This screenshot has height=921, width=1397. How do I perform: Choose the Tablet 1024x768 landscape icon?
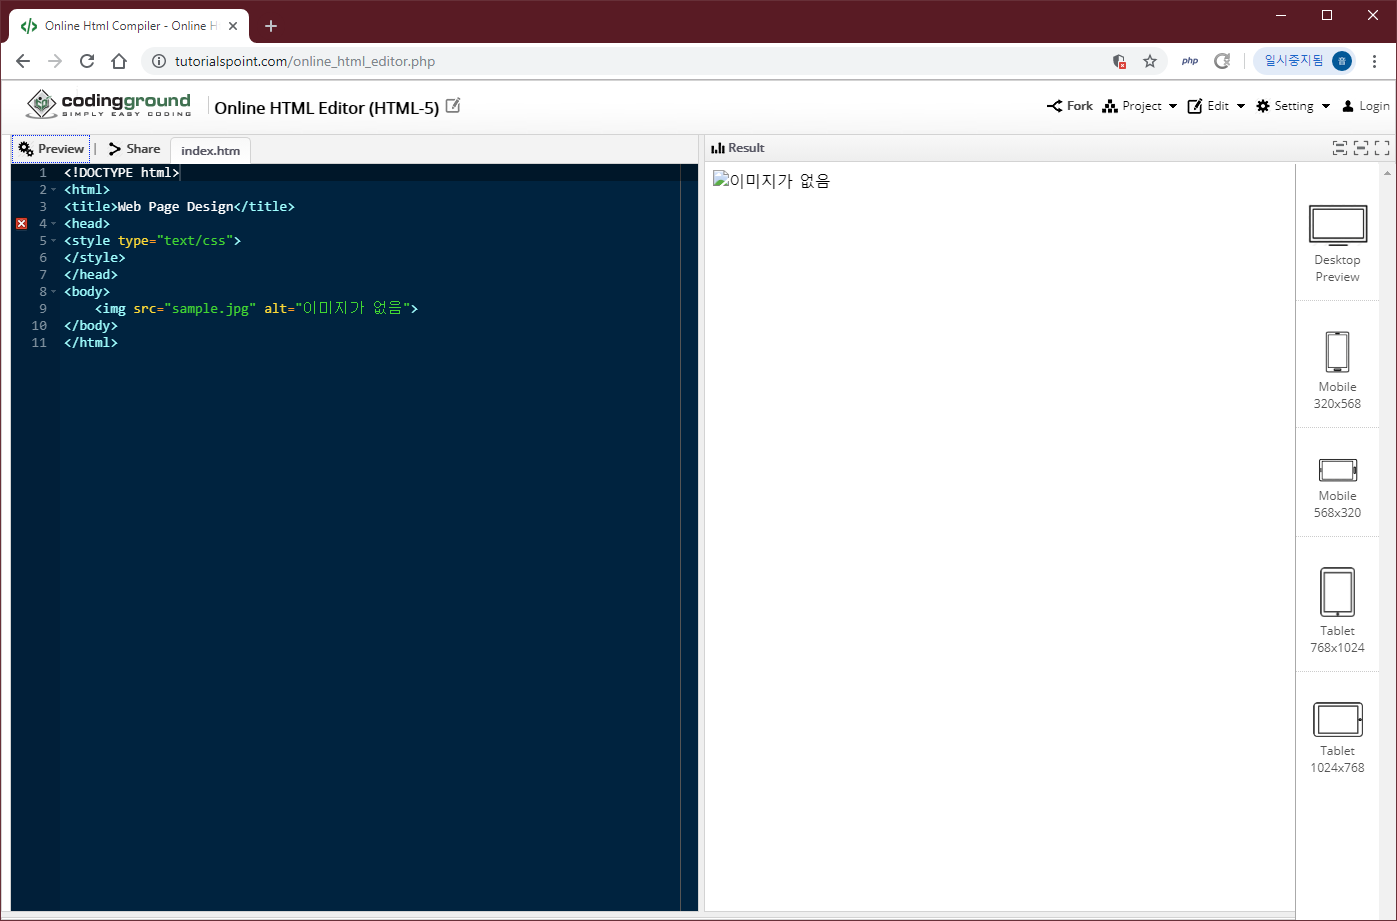1337,720
